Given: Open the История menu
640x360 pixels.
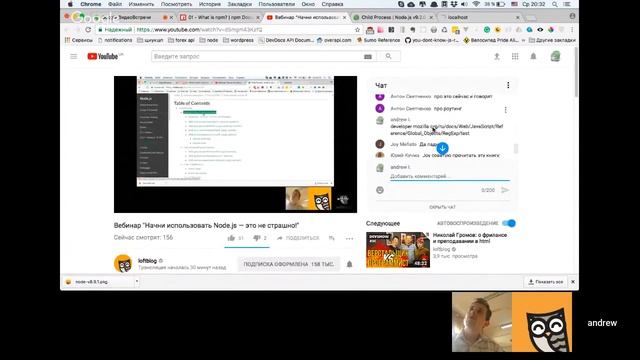Looking at the screenshot, I should tap(210, 4).
